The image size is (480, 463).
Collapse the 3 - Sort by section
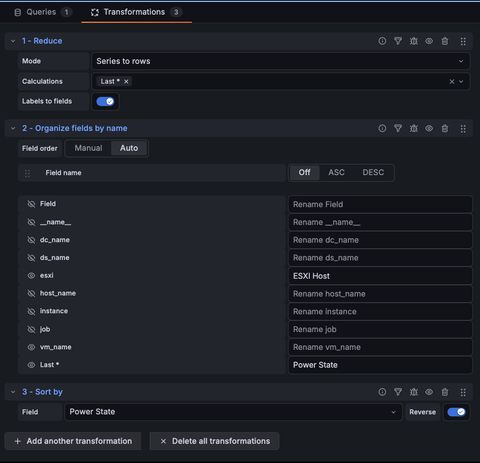(x=13, y=392)
